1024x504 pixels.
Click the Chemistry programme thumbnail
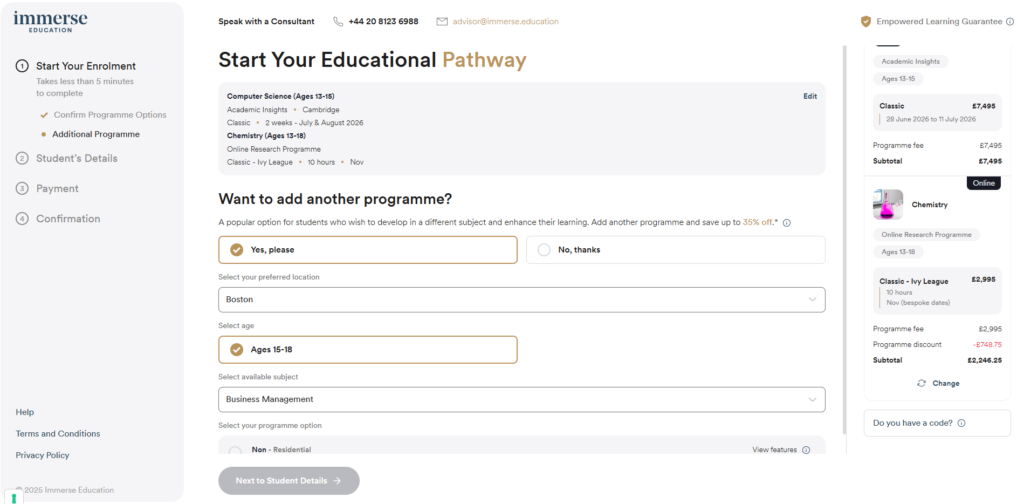click(888, 205)
